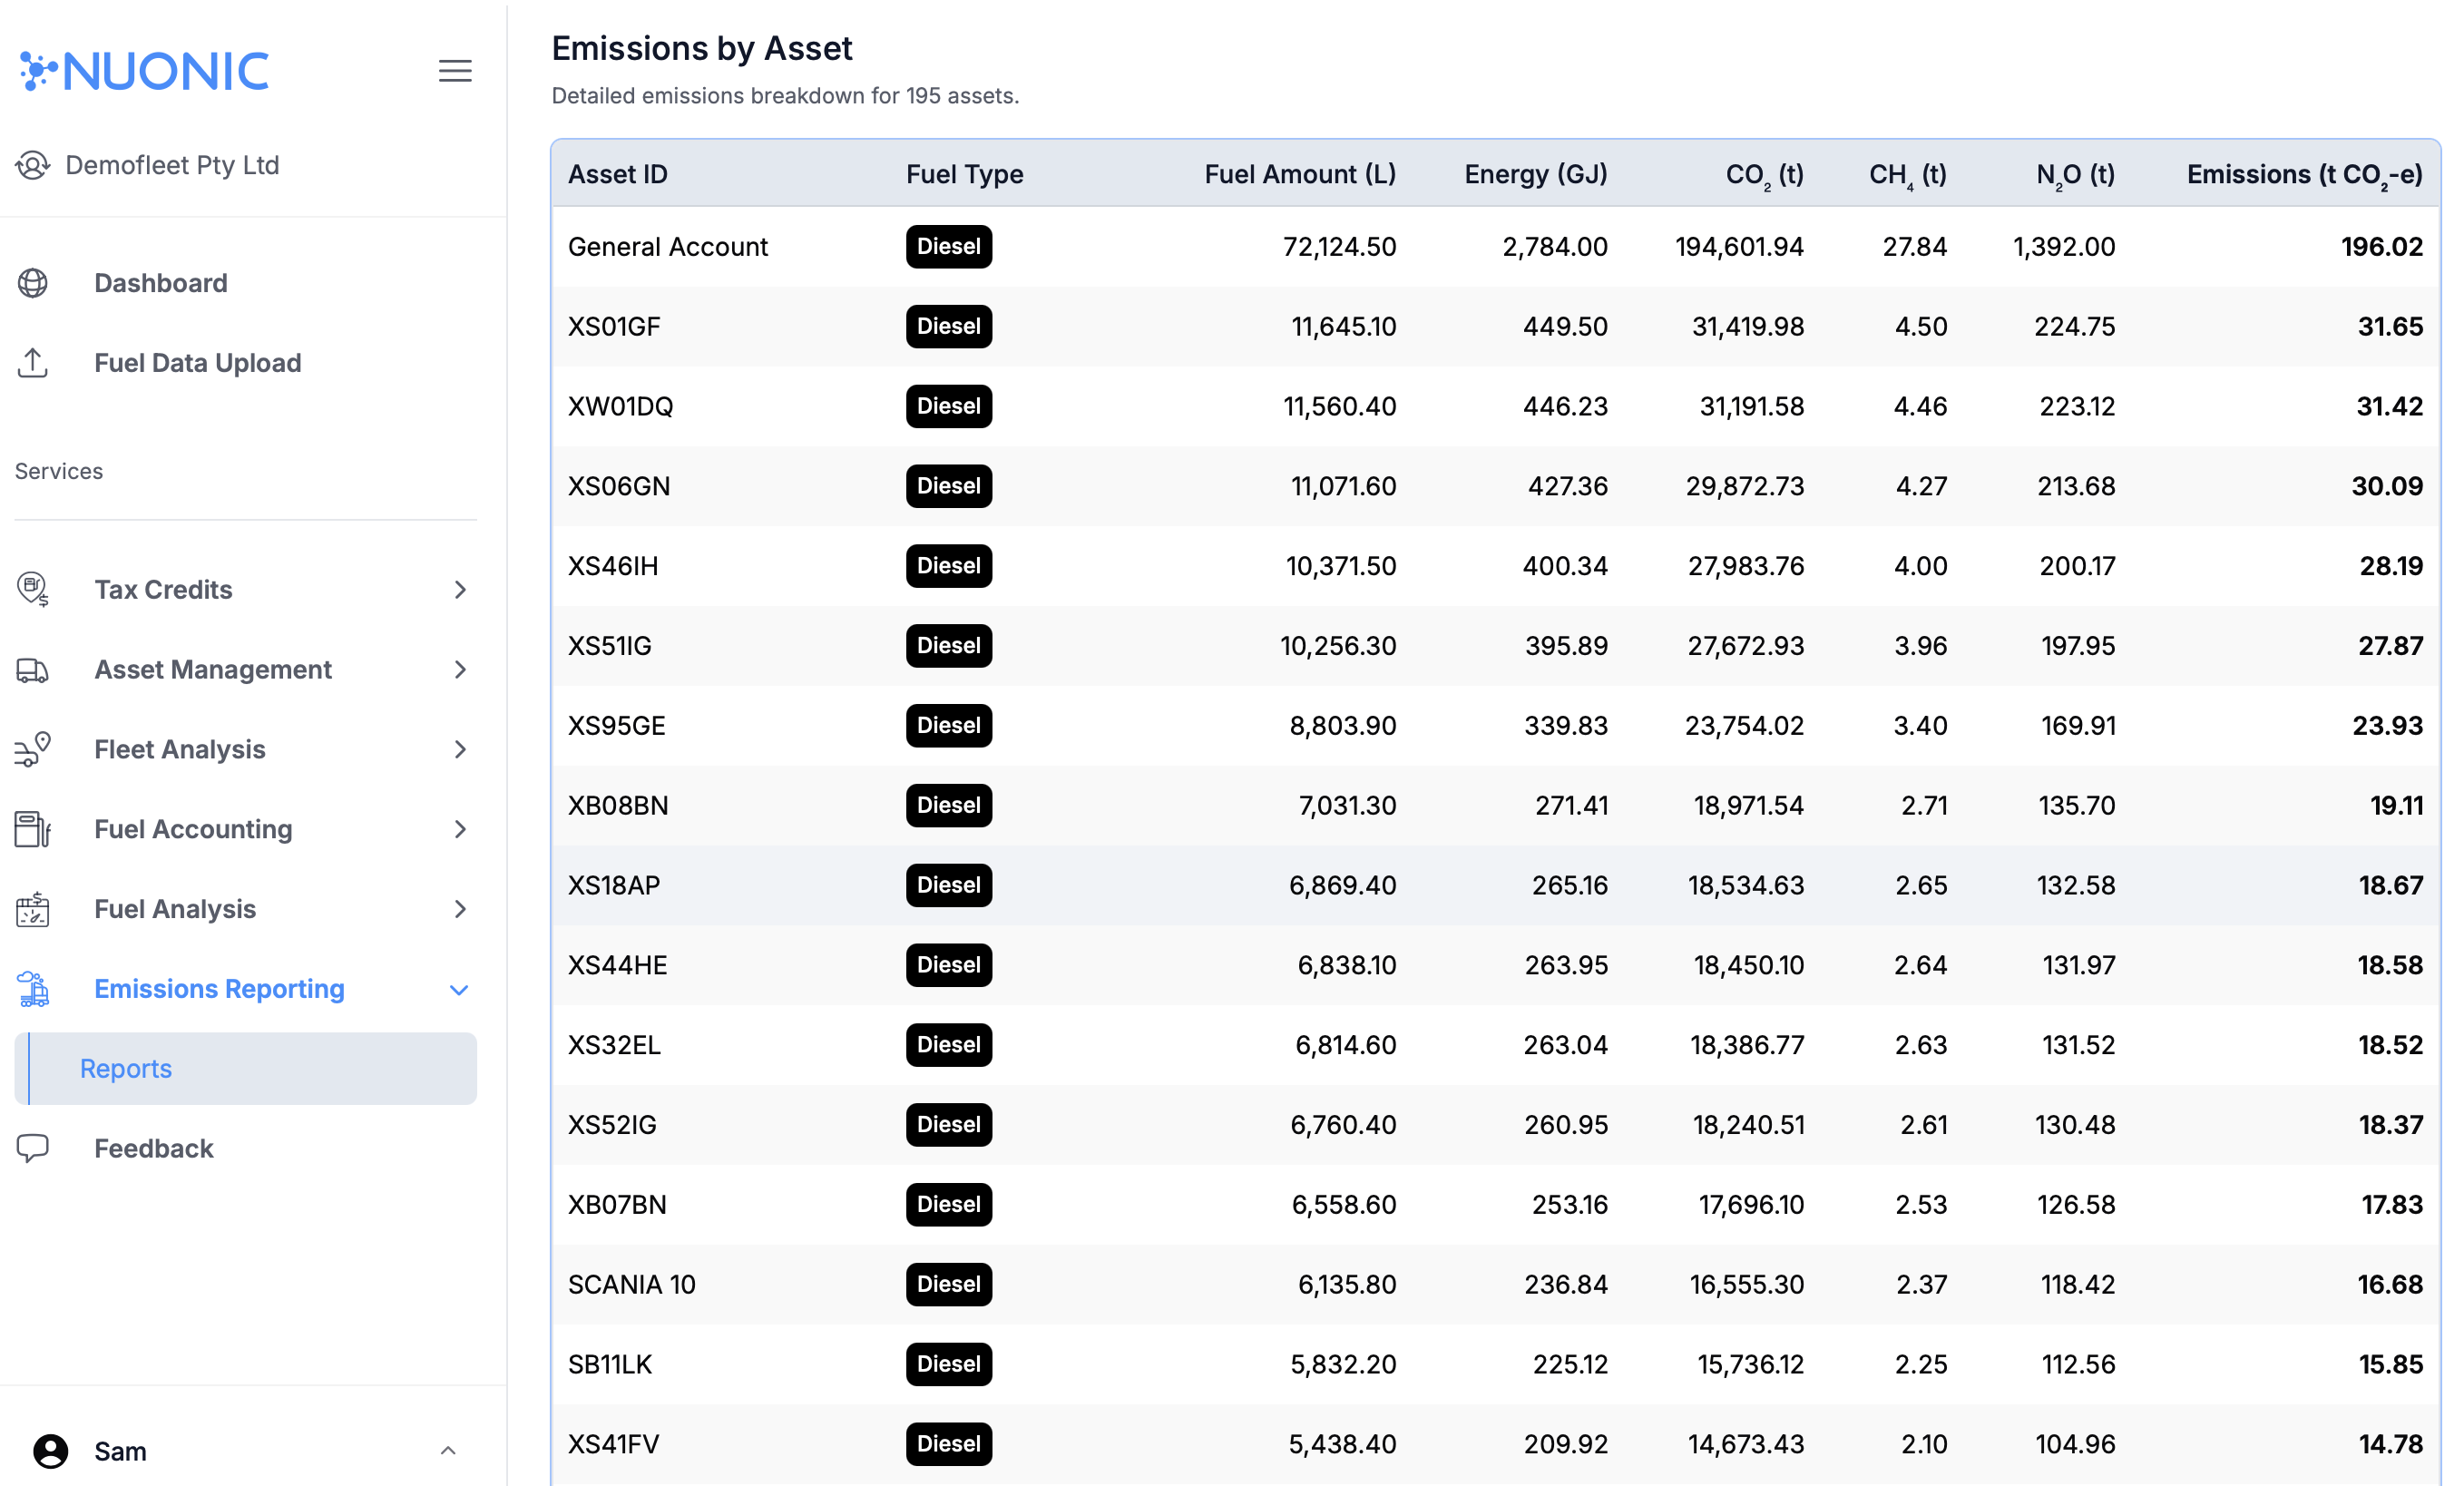The height and width of the screenshot is (1486, 2464).
Task: Select the Reports menu item
Action: pos(126,1068)
